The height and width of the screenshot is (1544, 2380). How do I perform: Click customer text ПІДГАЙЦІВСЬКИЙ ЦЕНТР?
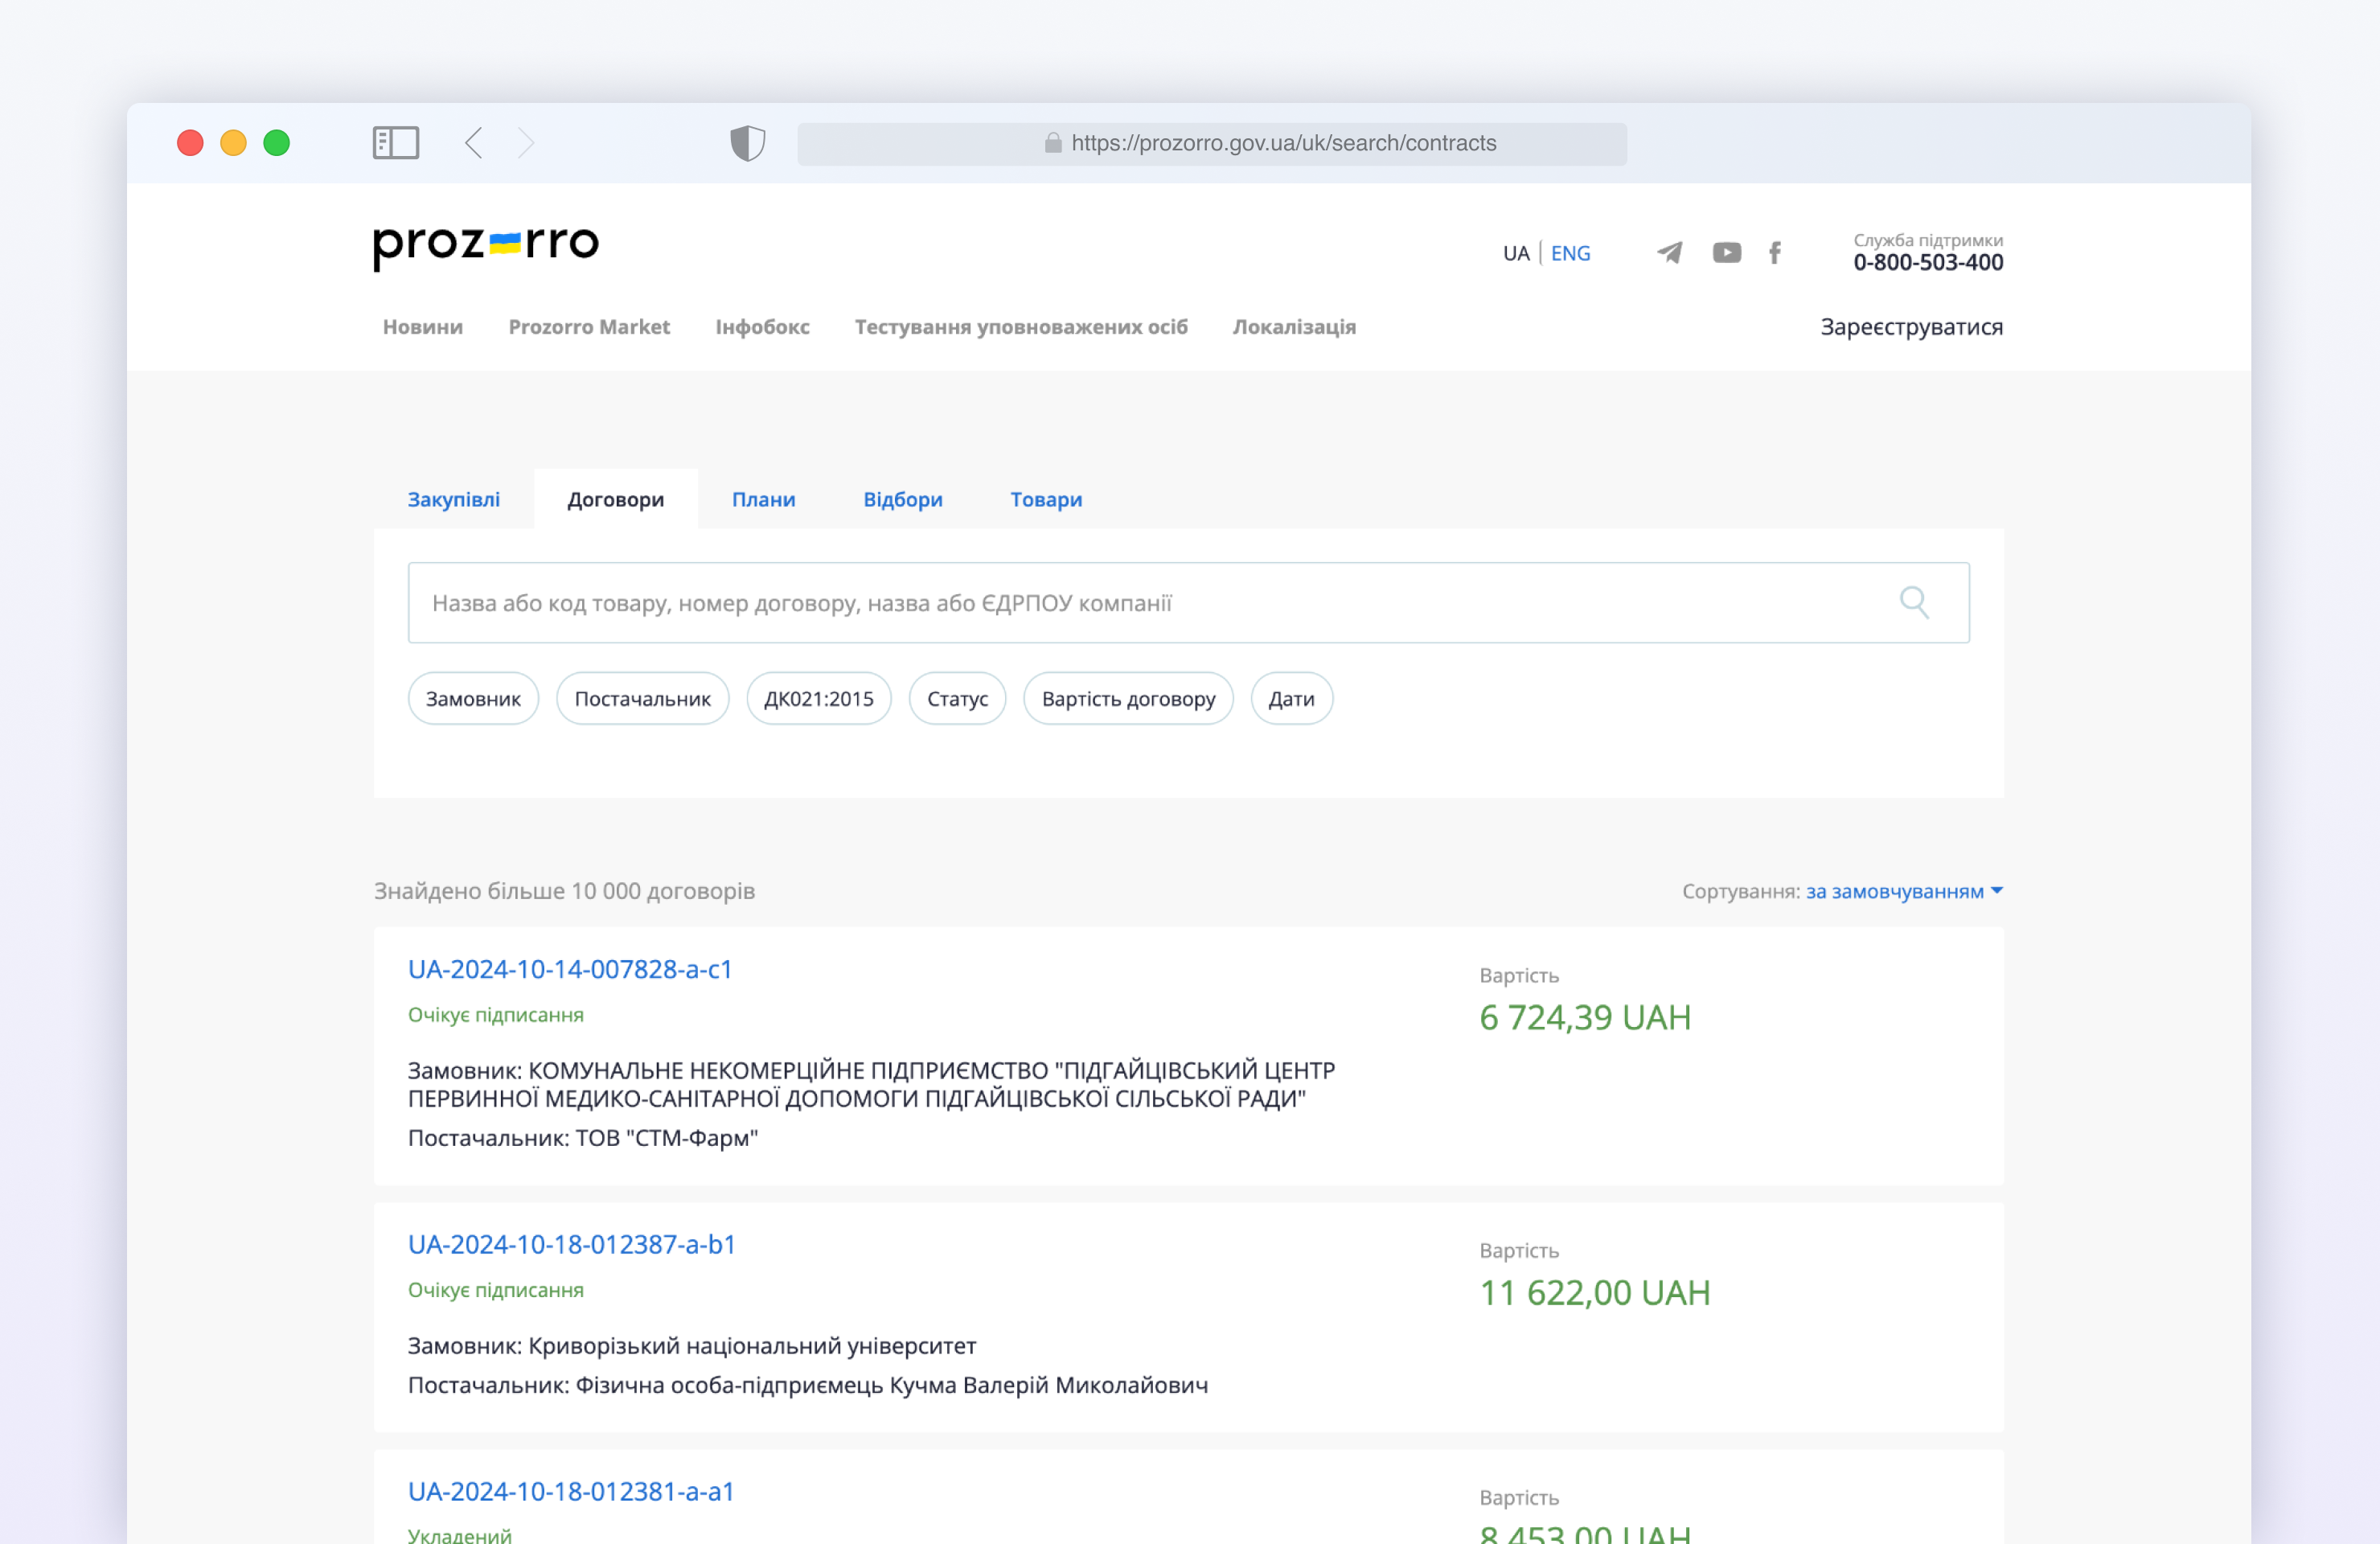(1198, 1070)
